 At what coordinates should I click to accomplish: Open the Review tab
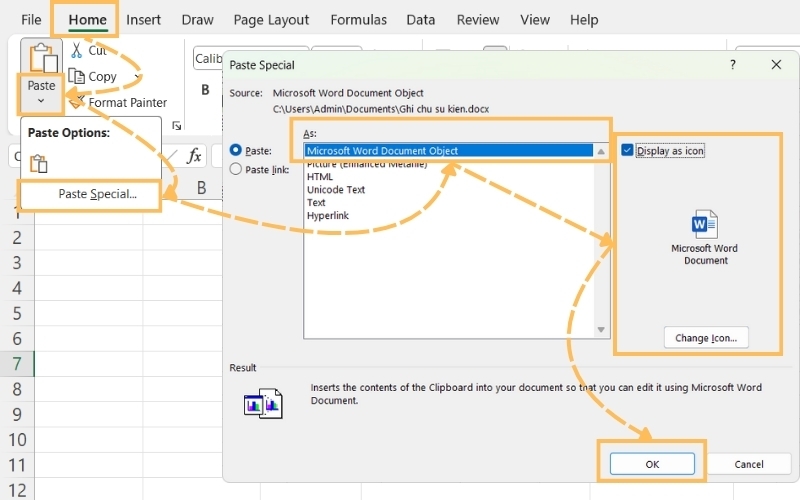(478, 20)
